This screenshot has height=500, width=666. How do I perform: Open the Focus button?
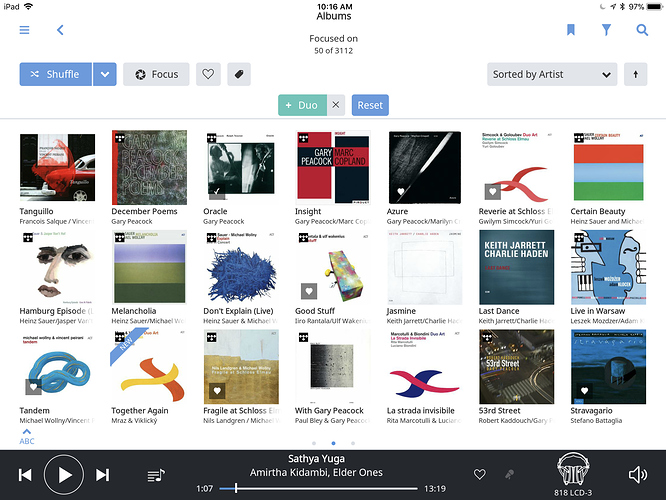(156, 74)
